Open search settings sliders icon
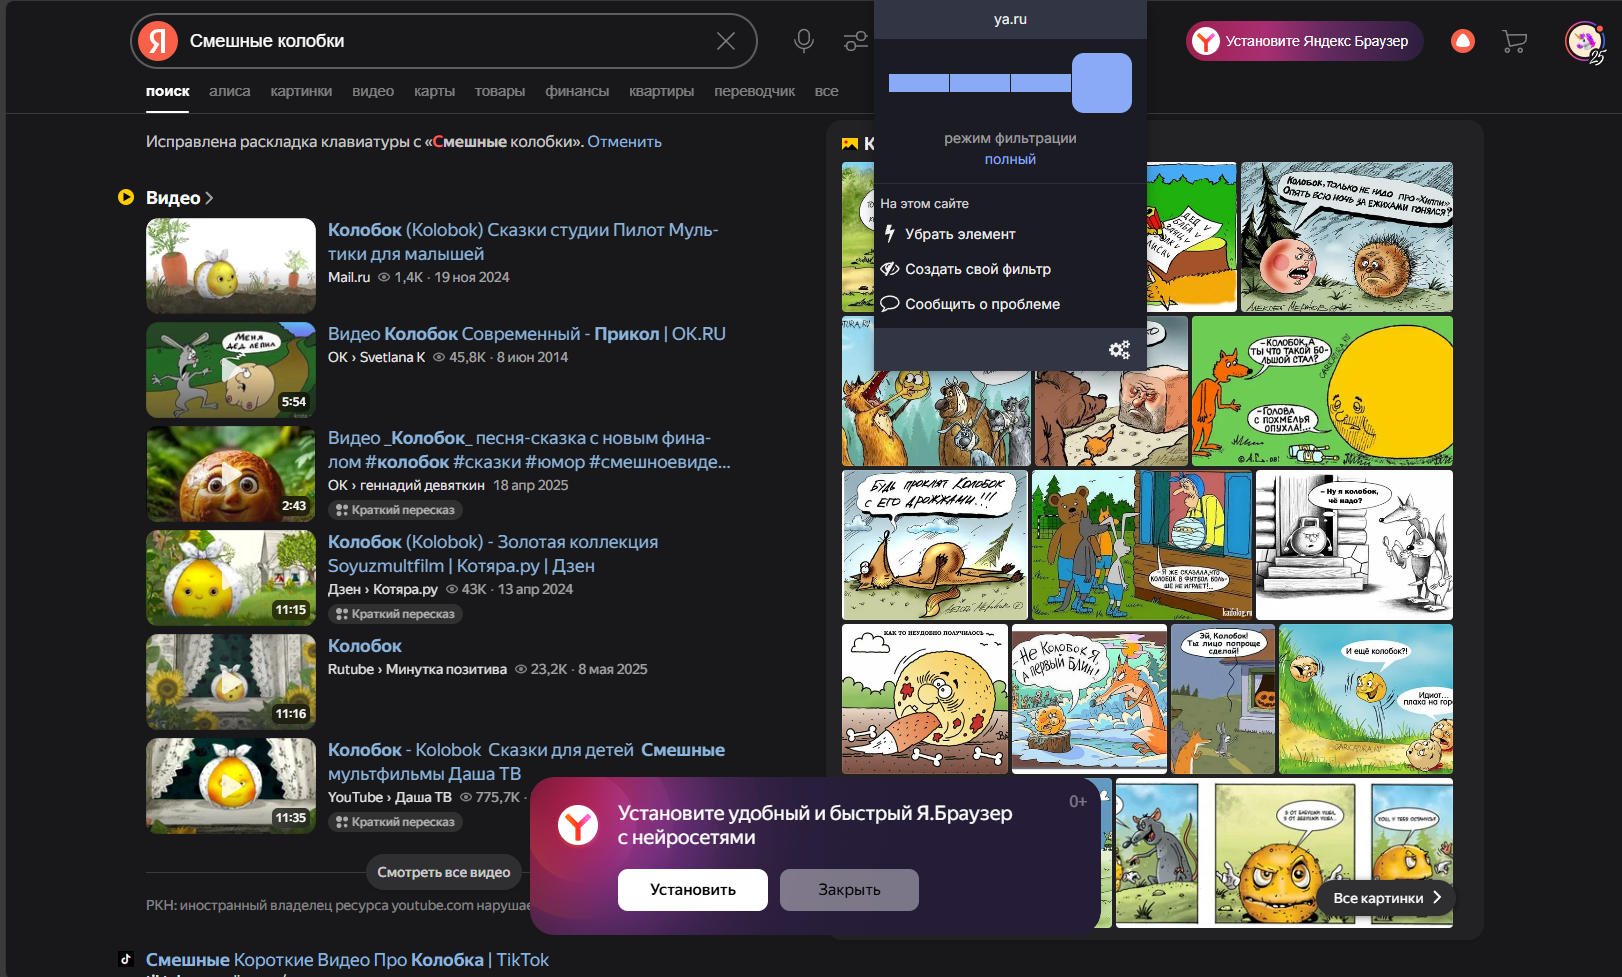1622x977 pixels. pyautogui.click(x=855, y=41)
